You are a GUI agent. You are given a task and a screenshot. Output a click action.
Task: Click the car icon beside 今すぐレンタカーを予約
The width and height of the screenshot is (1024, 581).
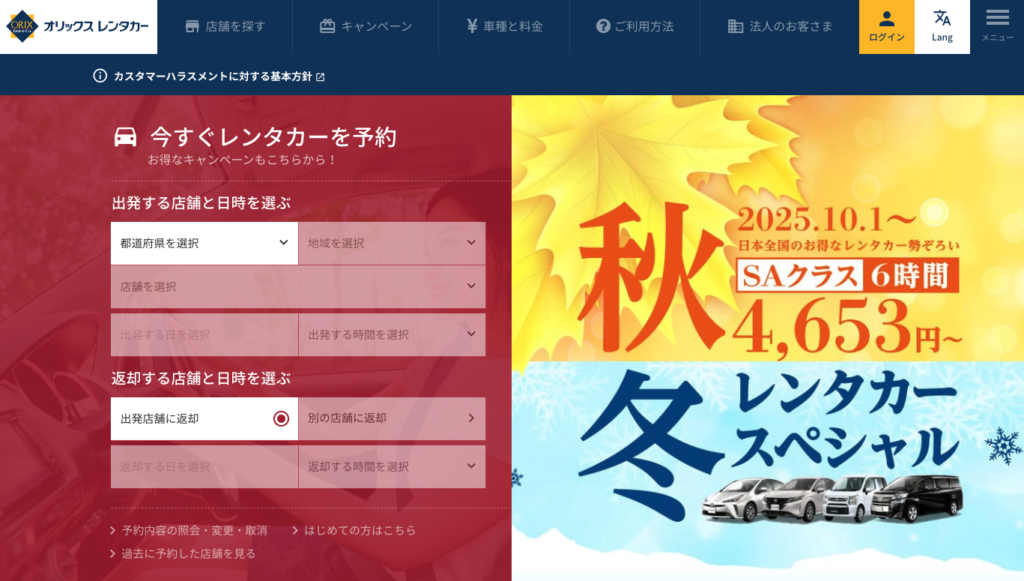pyautogui.click(x=125, y=137)
